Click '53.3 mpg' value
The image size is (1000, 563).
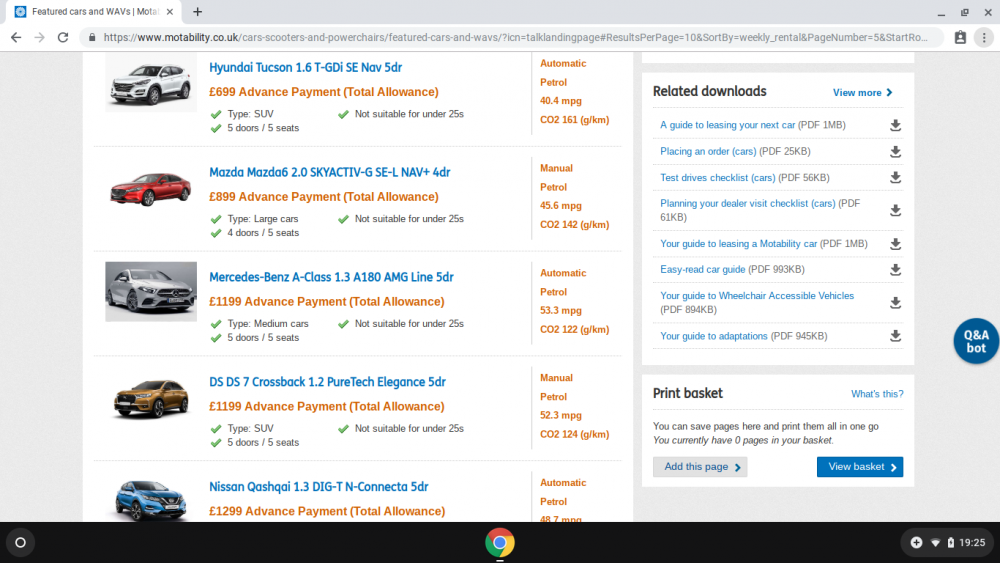pos(561,311)
